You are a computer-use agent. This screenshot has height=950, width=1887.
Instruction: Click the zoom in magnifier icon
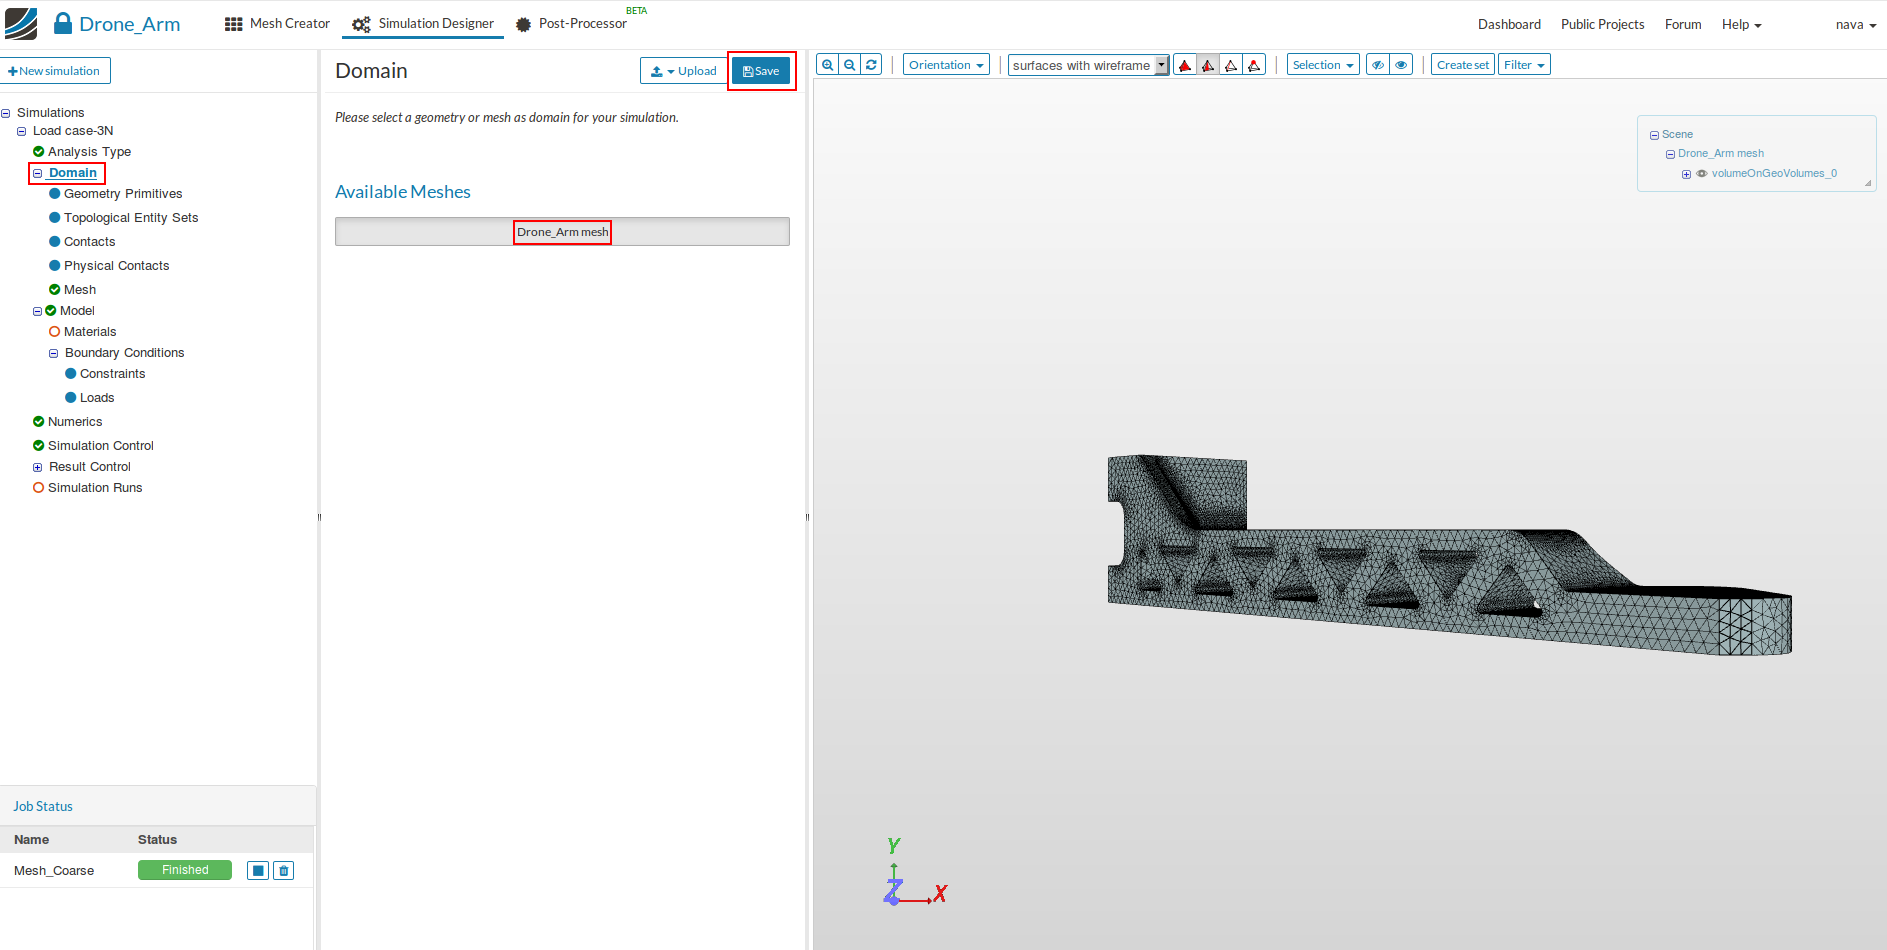pos(827,65)
